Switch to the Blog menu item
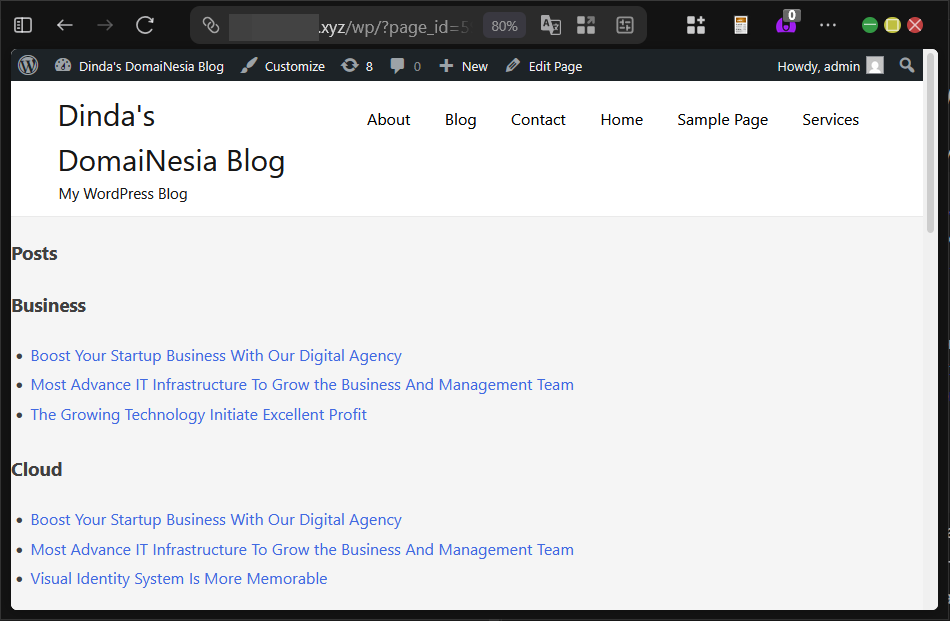Image resolution: width=950 pixels, height=621 pixels. pyautogui.click(x=460, y=119)
